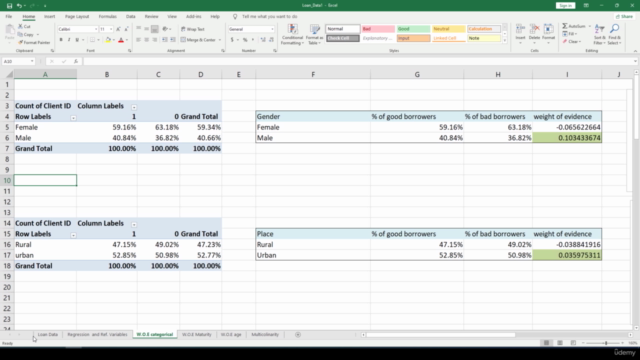This screenshot has height=360, width=640.
Task: Apply the Good cell style
Action: tap(413, 29)
